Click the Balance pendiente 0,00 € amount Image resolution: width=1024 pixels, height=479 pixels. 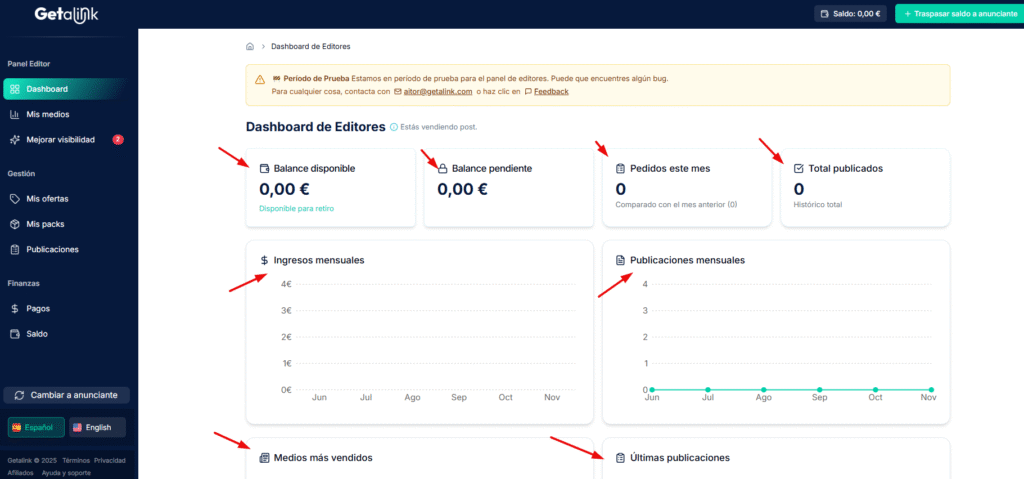462,190
